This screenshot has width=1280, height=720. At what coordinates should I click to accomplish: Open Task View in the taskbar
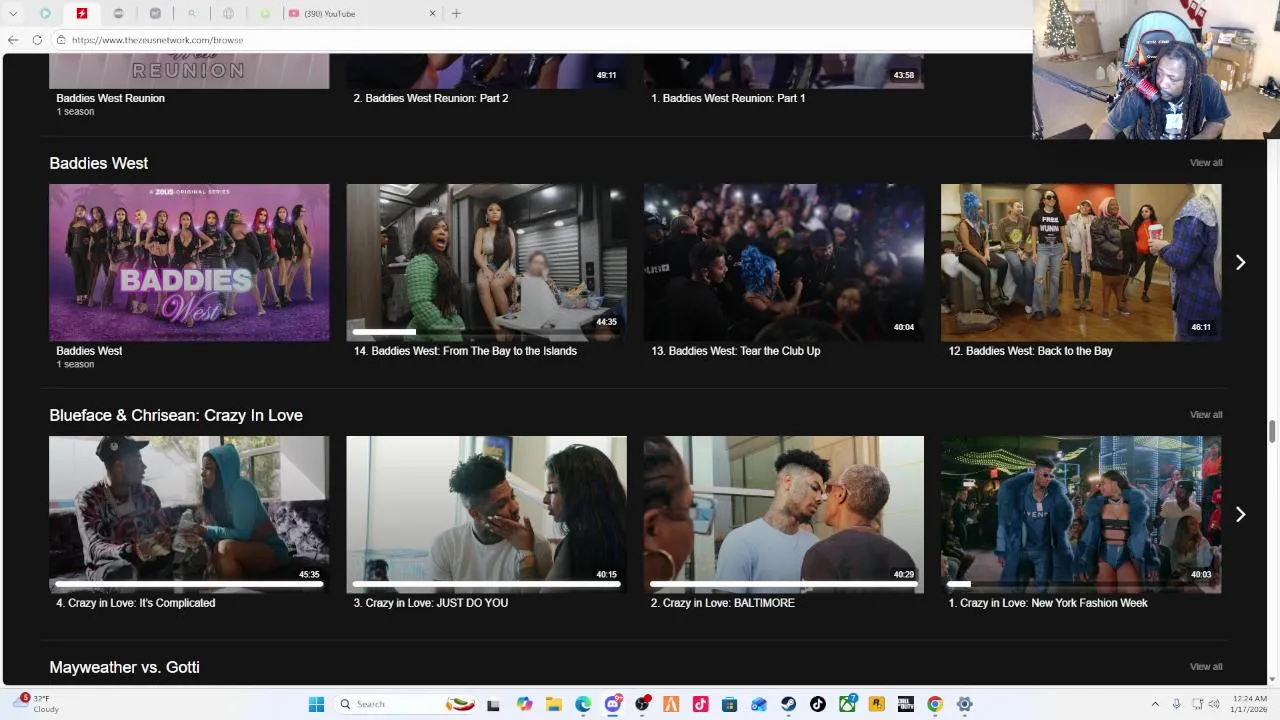(x=493, y=704)
